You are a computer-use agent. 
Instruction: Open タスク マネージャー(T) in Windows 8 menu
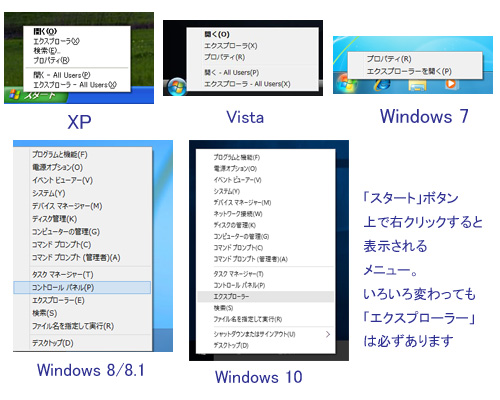pos(63,275)
